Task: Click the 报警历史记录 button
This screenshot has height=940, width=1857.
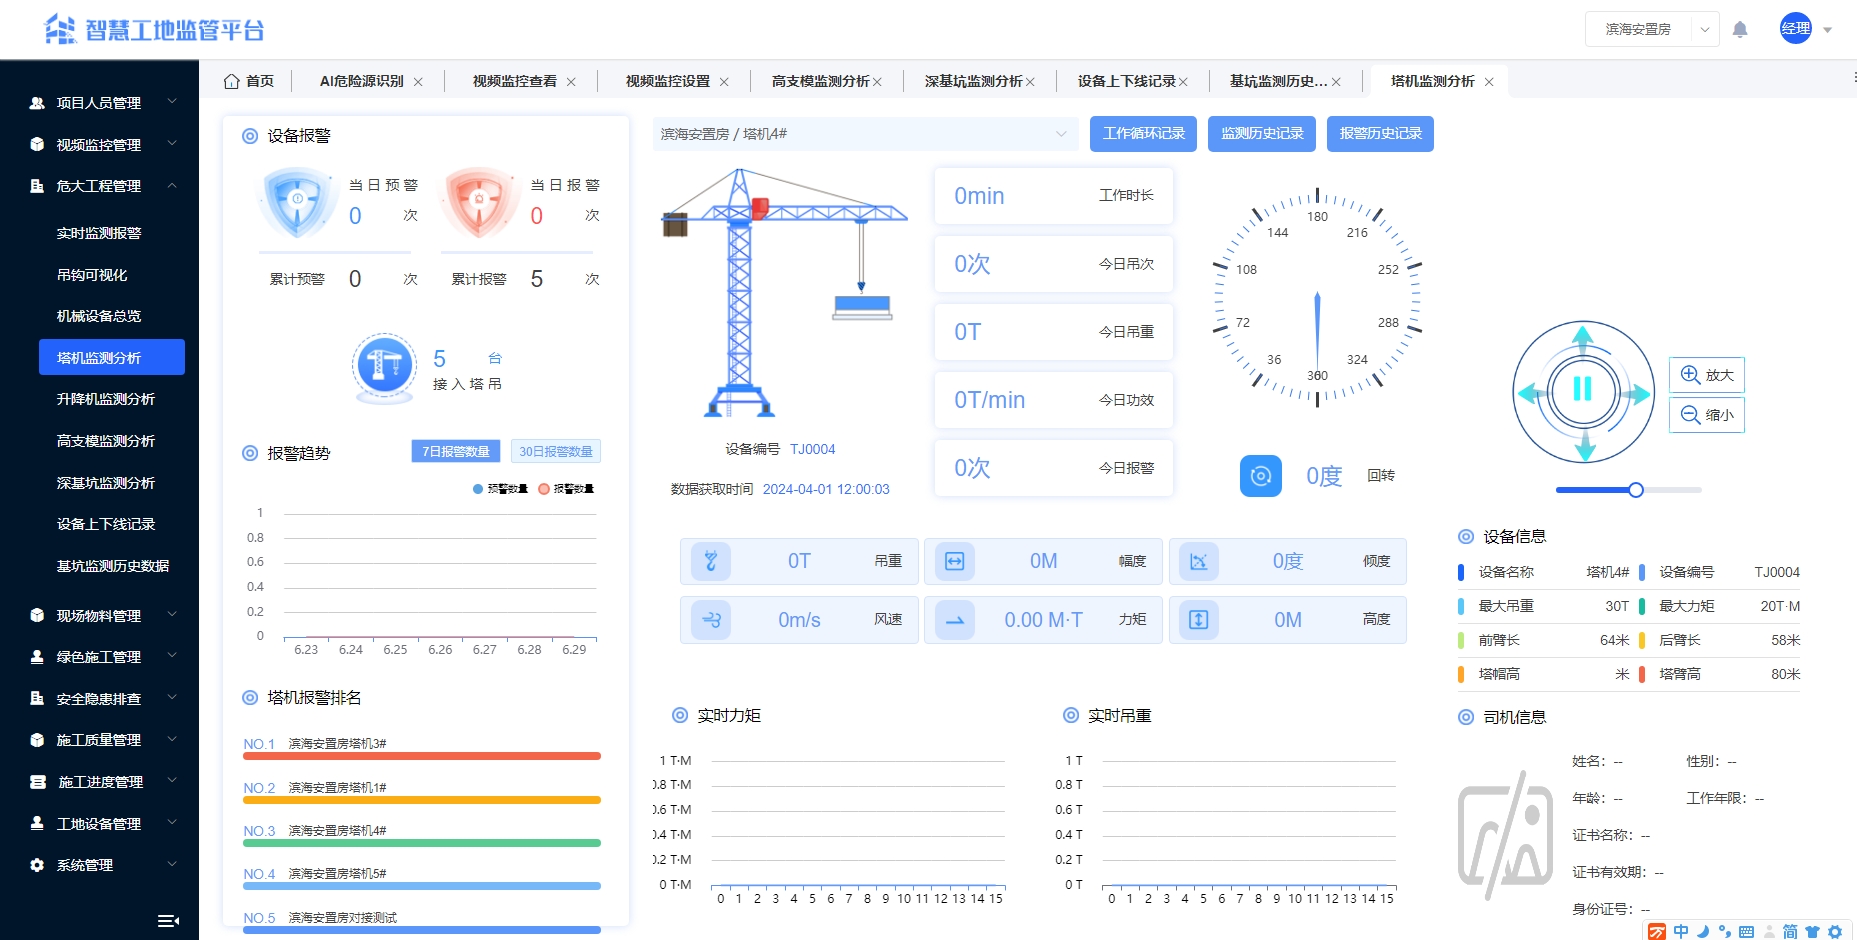Action: click(x=1380, y=133)
